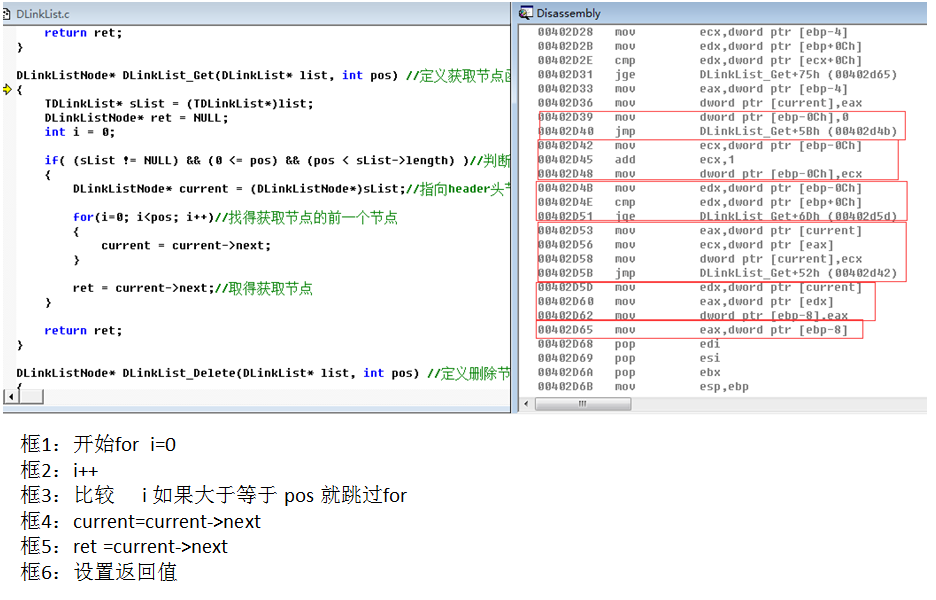Click mov eax,[ebp-8] at 00402D65
The image size is (936, 600).
(x=692, y=330)
